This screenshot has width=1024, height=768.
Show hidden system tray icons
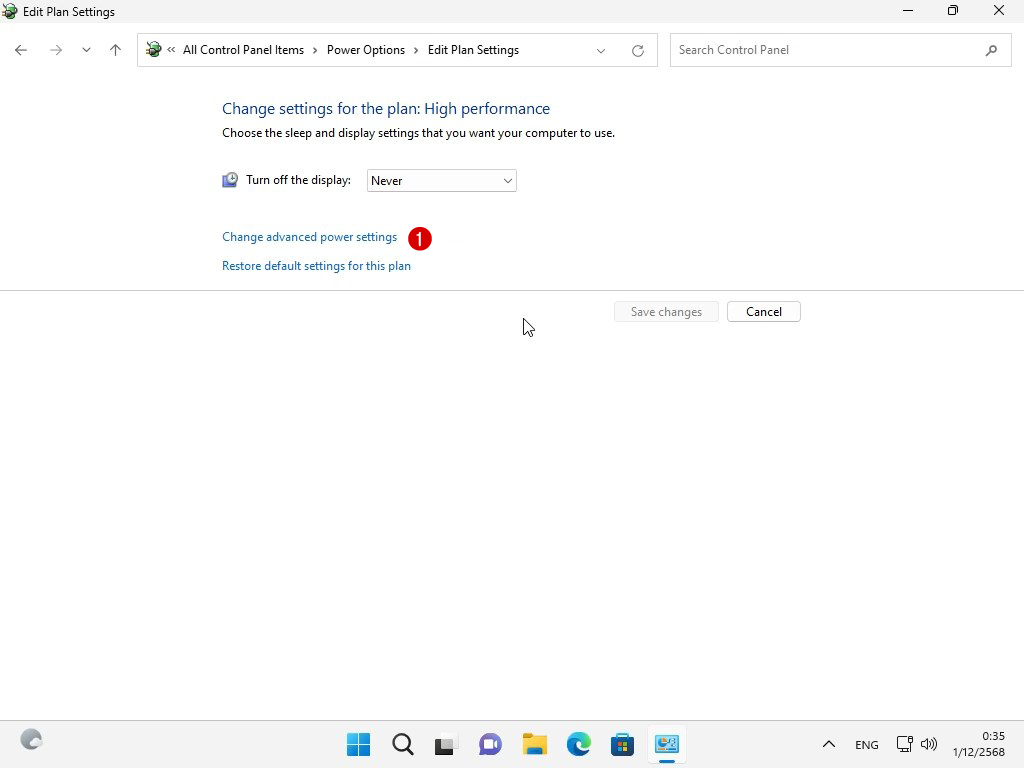click(x=828, y=744)
